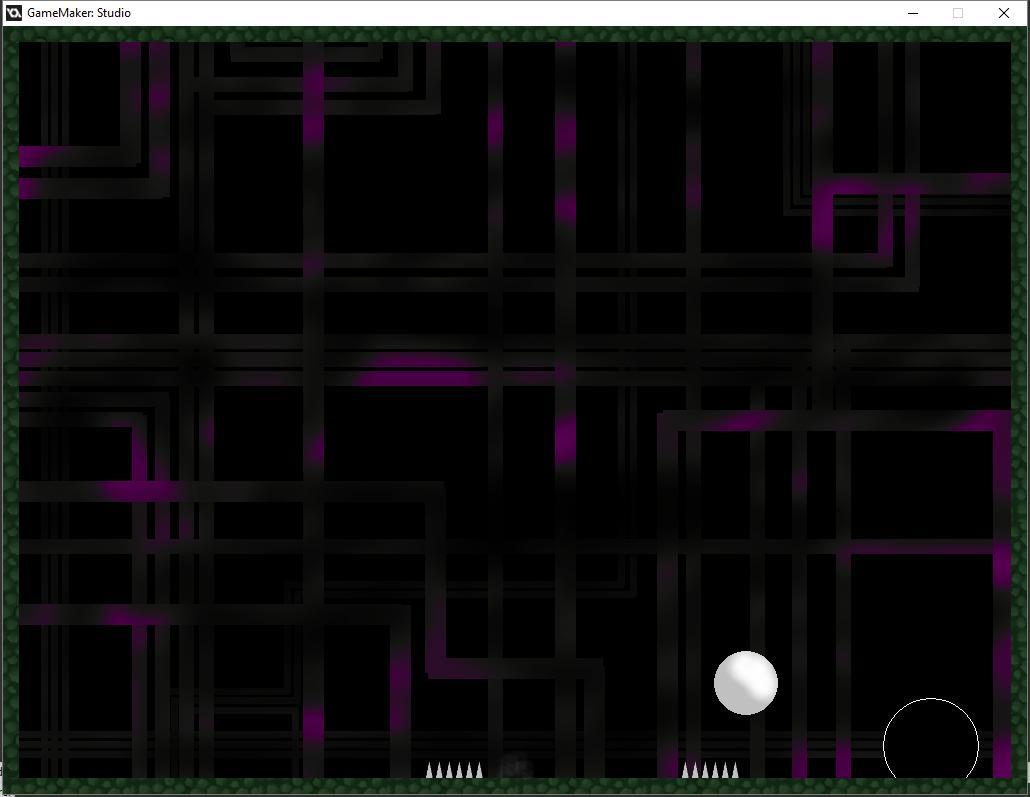Viewport: 1030px width, 797px height.
Task: Click the grey smoke puff beside left spikes
Action: 514,767
